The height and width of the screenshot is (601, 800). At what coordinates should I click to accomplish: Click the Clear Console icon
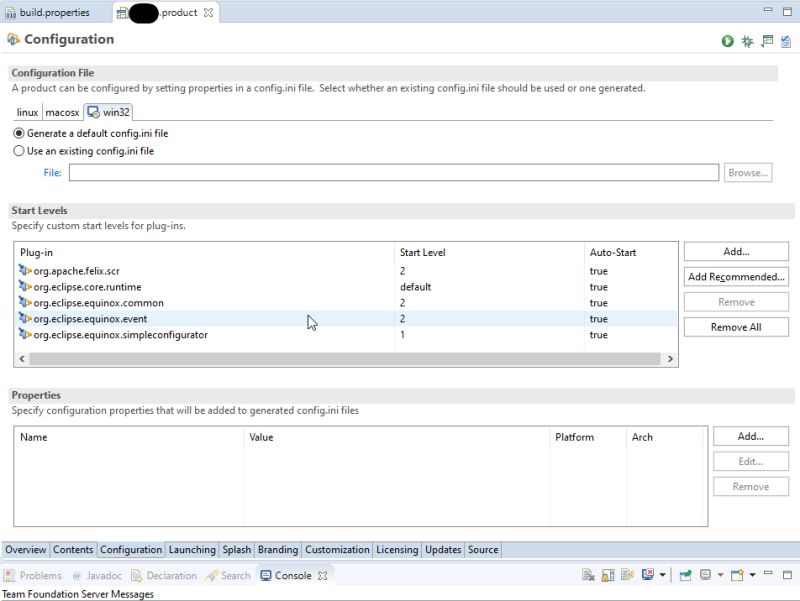[588, 575]
